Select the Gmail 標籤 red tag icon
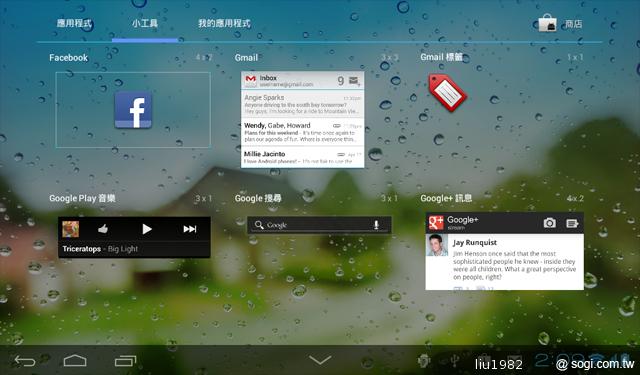 tap(447, 93)
